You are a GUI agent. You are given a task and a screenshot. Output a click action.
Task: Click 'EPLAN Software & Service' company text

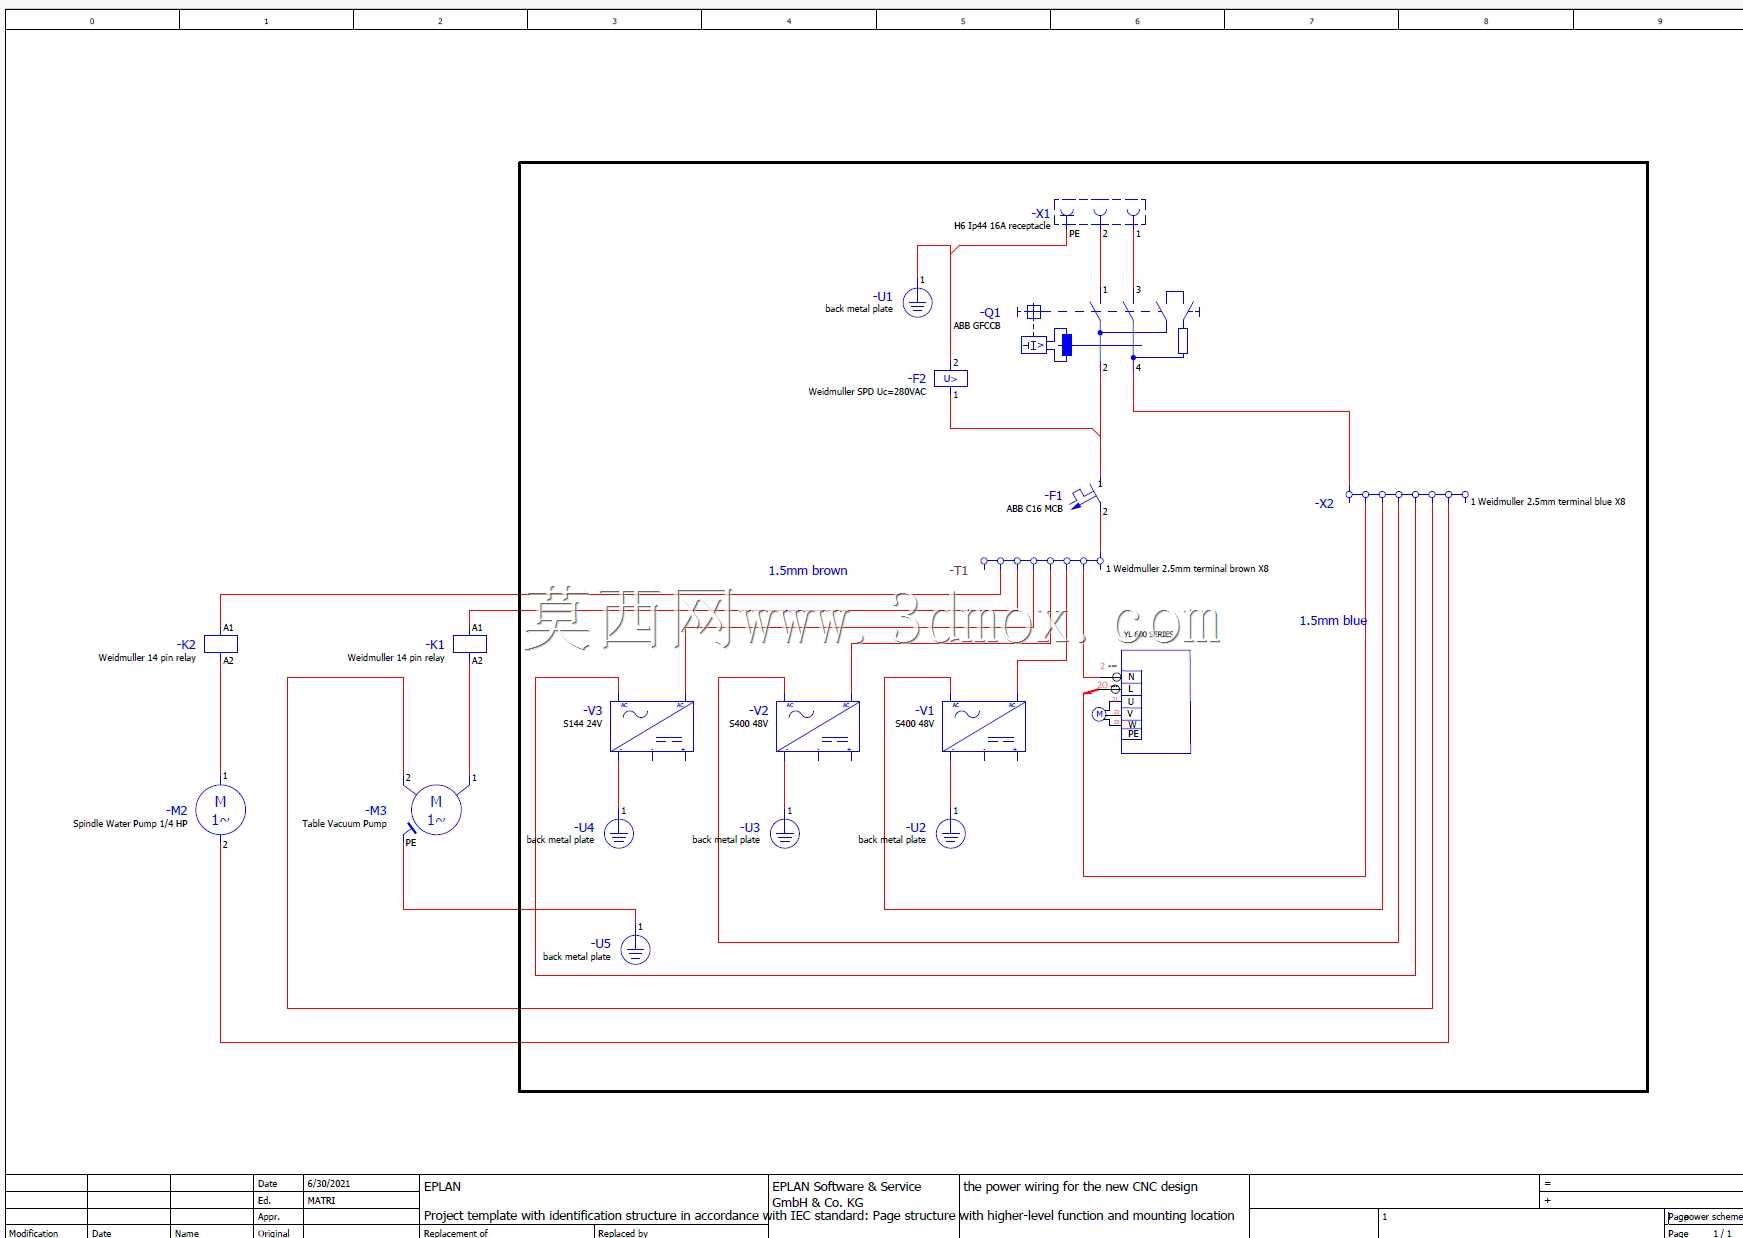click(x=847, y=1187)
